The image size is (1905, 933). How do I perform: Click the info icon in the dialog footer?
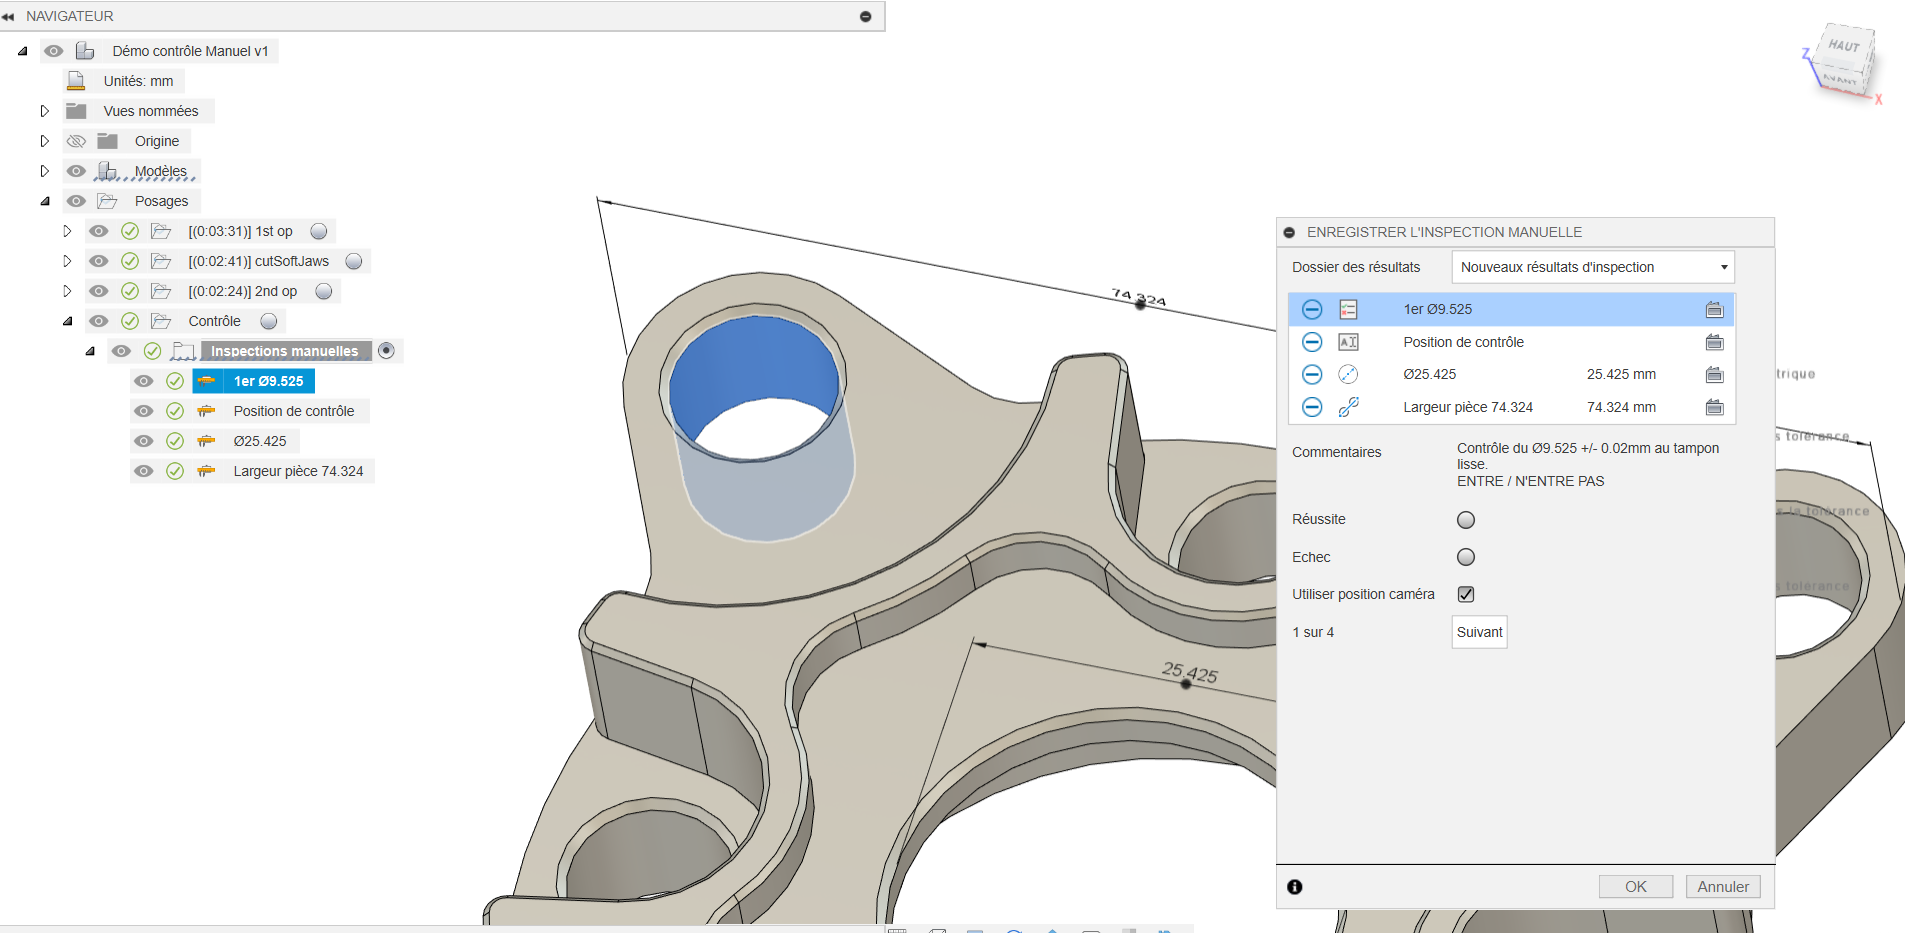click(1294, 887)
